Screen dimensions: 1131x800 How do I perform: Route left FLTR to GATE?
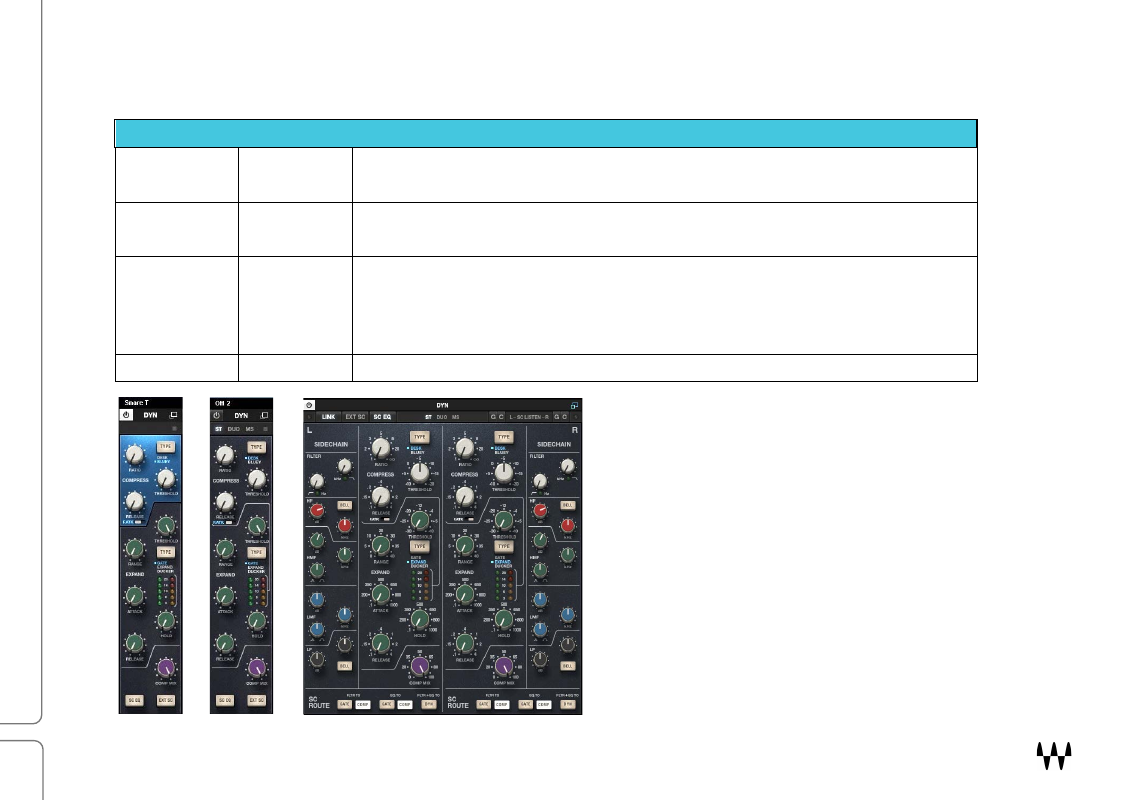click(345, 704)
